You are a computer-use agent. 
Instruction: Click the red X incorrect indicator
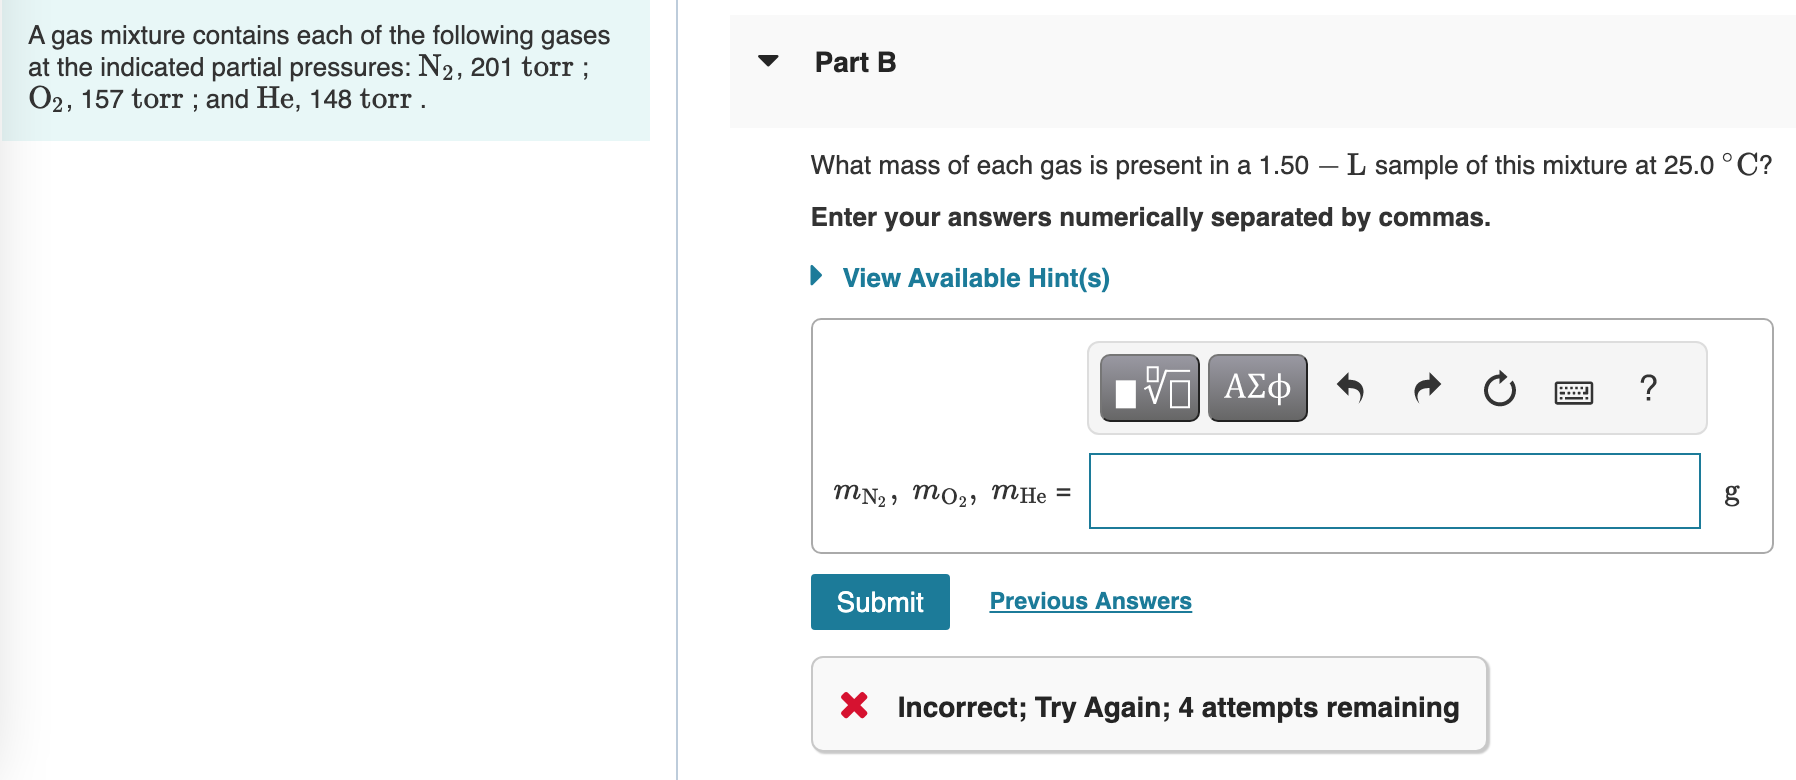pyautogui.click(x=855, y=707)
